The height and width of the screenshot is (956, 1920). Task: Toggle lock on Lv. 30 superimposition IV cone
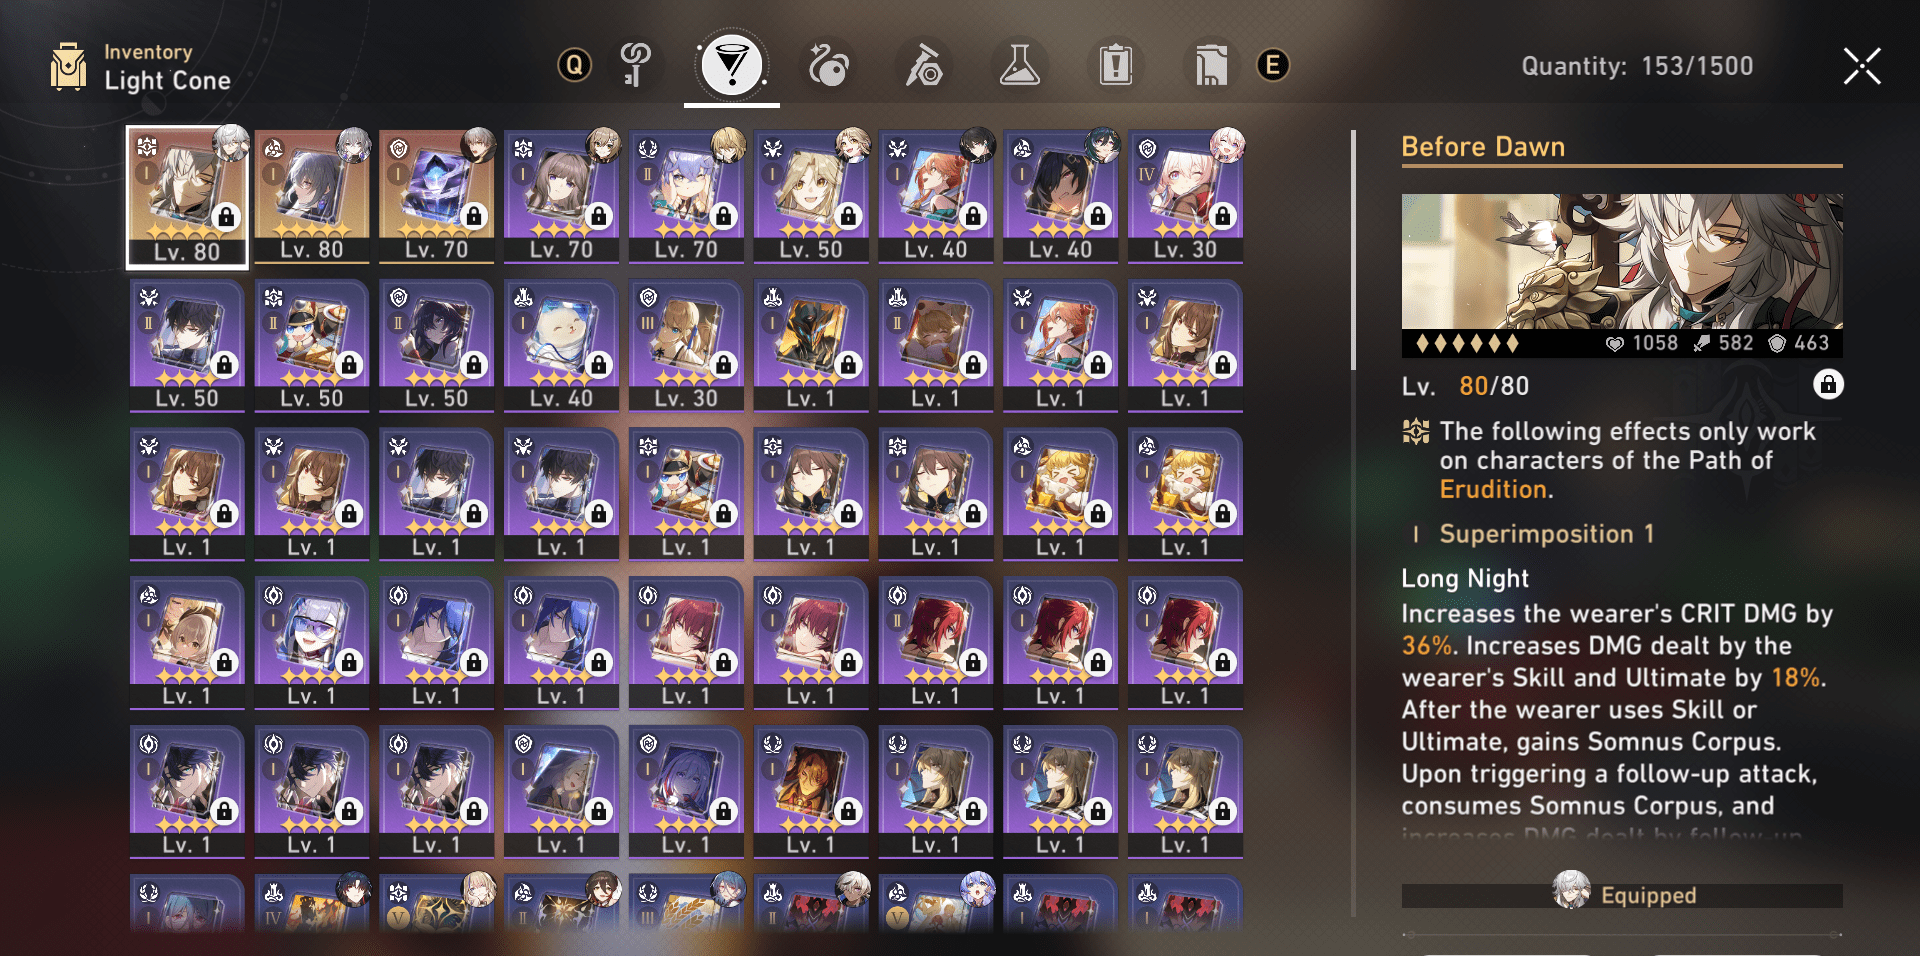pos(1223,216)
